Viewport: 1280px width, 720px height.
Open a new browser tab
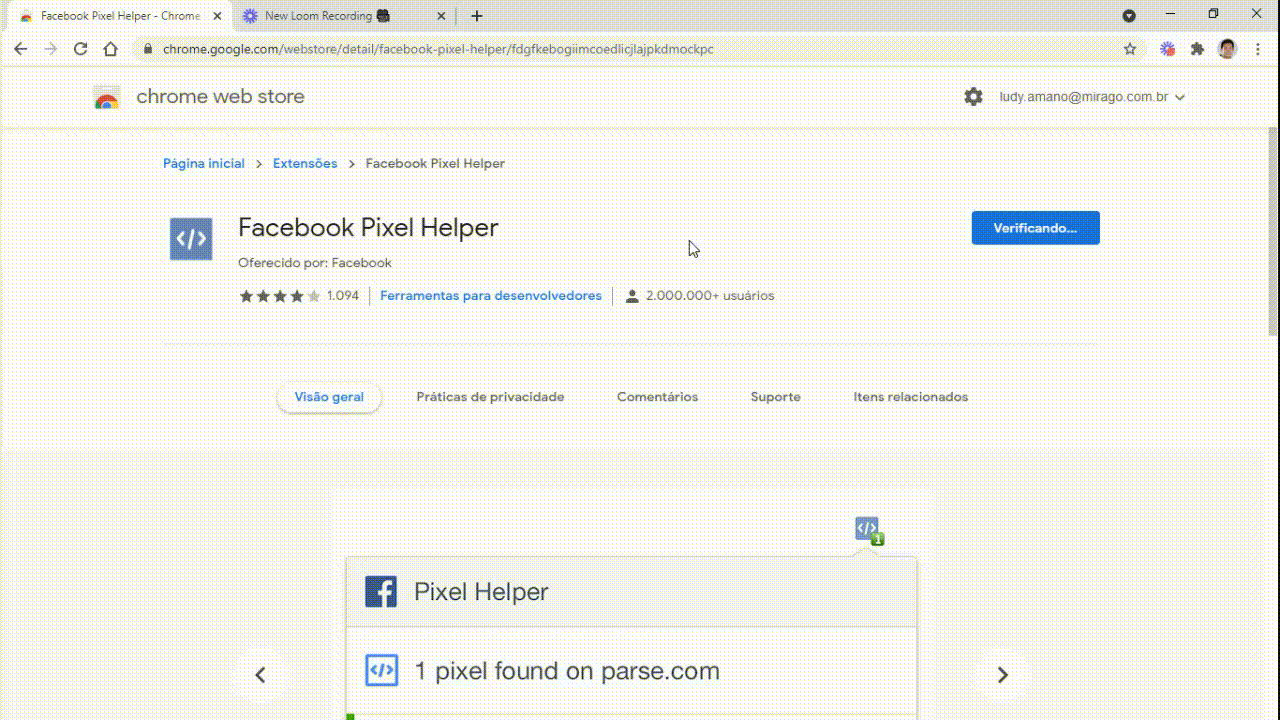(x=477, y=16)
